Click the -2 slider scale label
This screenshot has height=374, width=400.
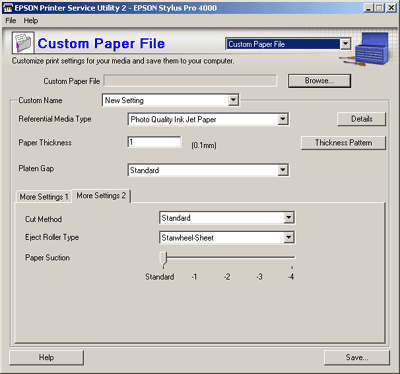pos(227,277)
